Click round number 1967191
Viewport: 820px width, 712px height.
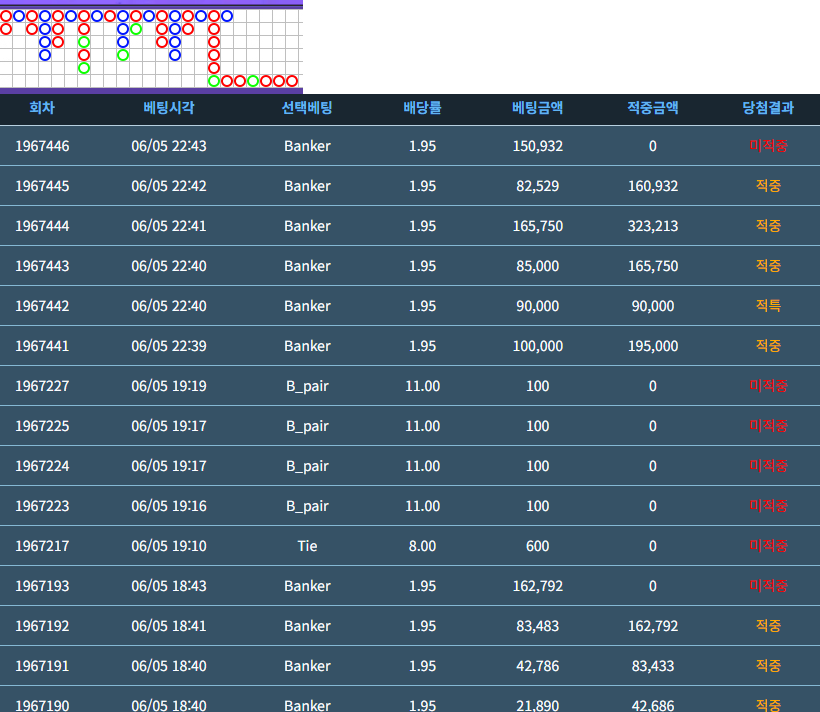(x=42, y=666)
